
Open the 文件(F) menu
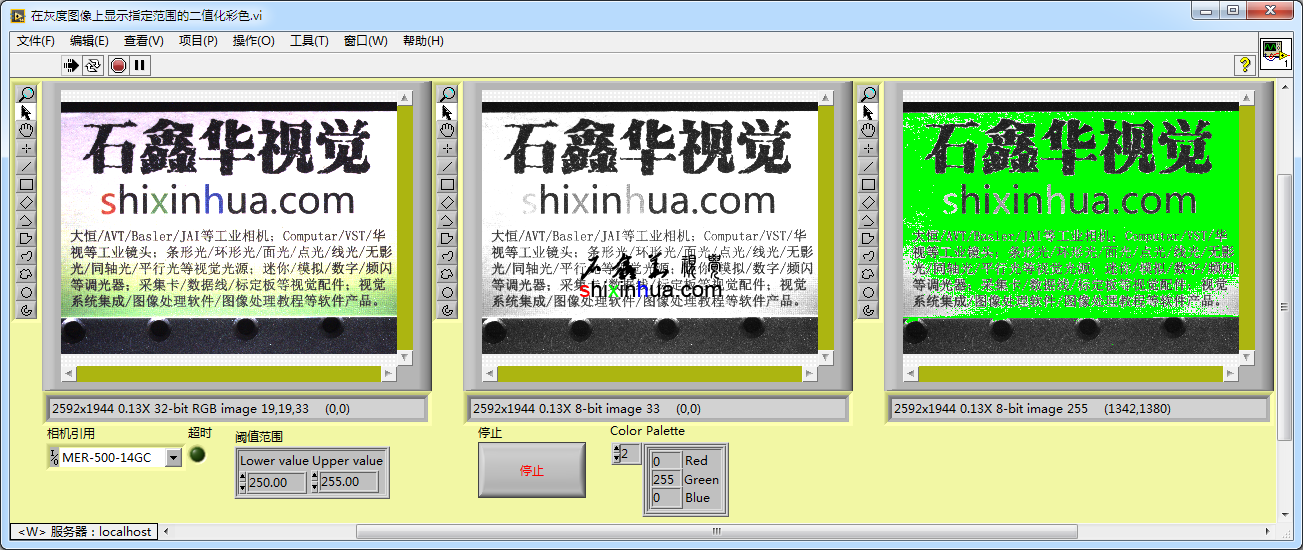(x=36, y=41)
